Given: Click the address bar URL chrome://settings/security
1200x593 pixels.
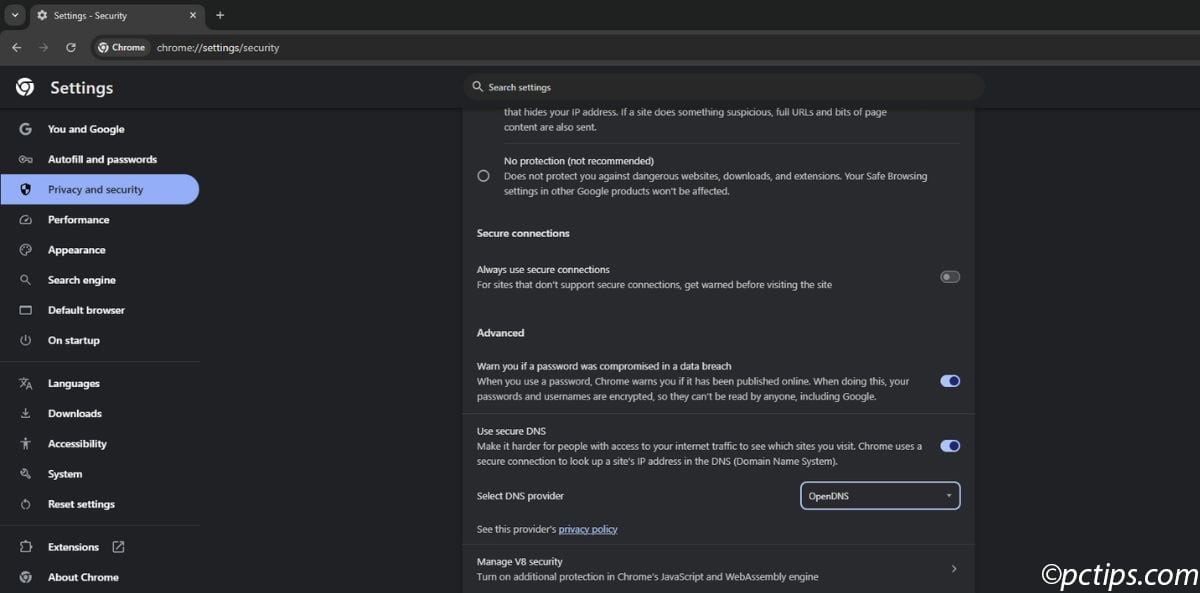Looking at the screenshot, I should coord(218,47).
